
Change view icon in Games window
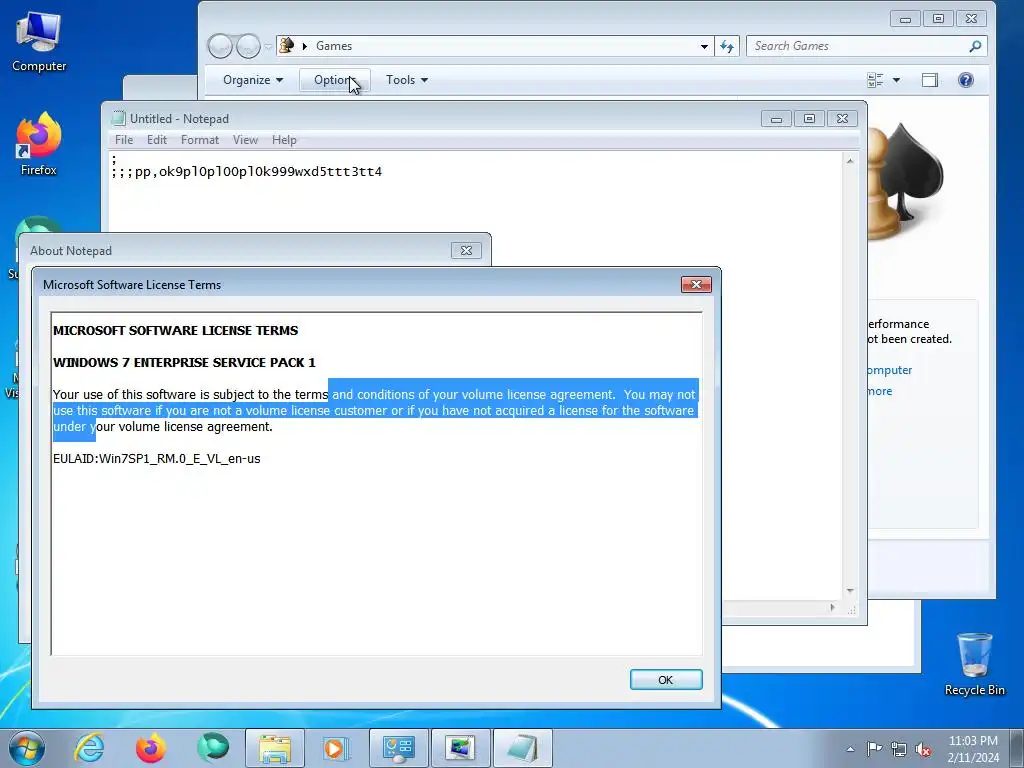point(875,80)
